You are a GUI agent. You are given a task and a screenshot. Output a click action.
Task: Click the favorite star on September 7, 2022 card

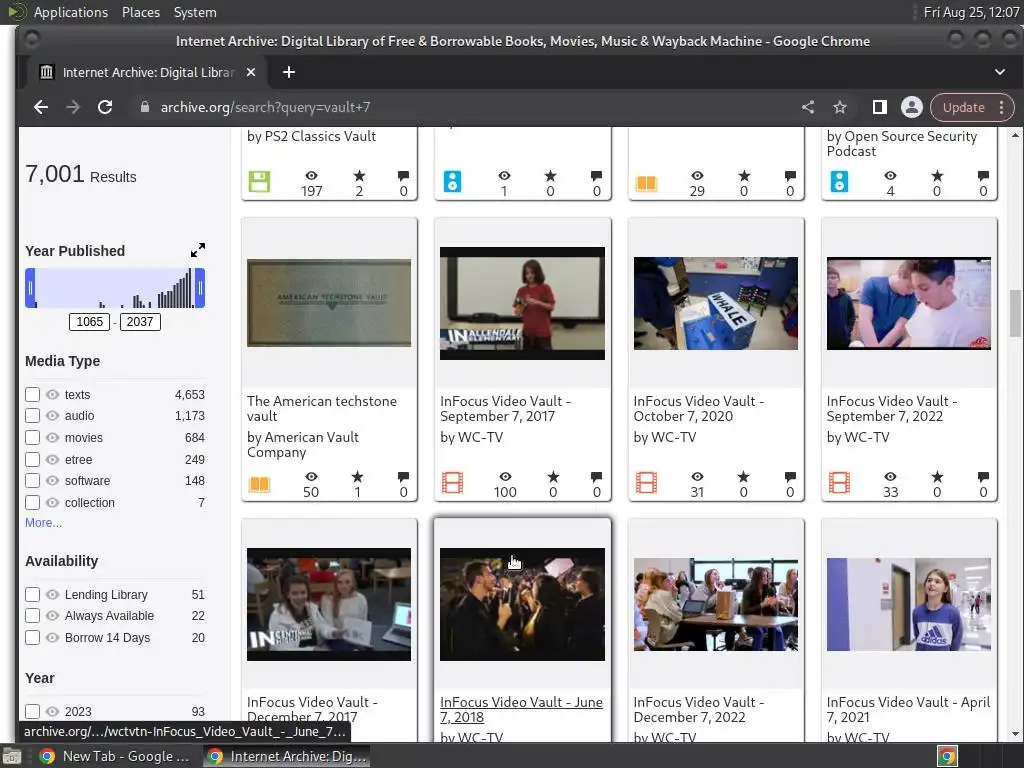pos(937,477)
